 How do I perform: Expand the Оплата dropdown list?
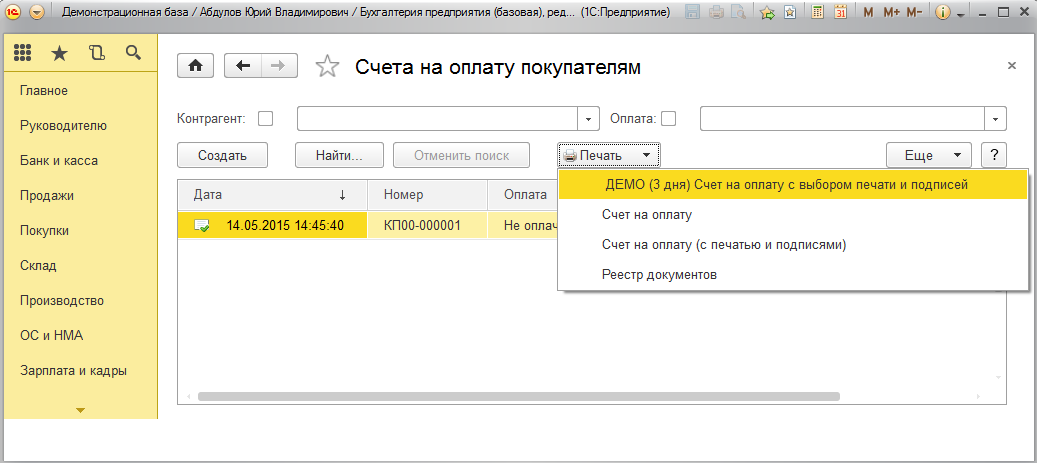(995, 118)
